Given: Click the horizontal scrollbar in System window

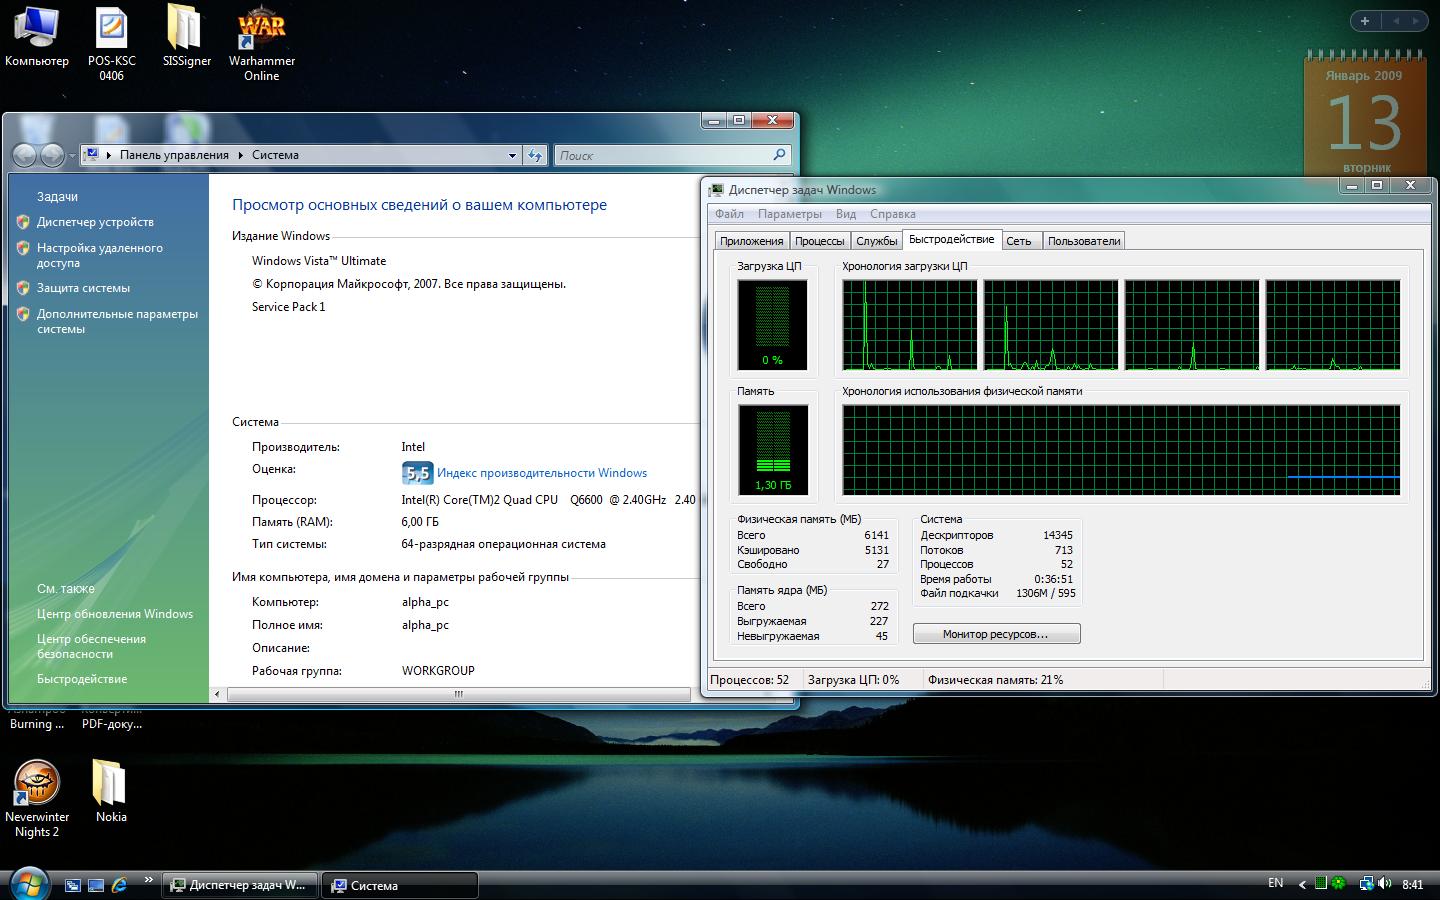Looking at the screenshot, I should pos(458,694).
